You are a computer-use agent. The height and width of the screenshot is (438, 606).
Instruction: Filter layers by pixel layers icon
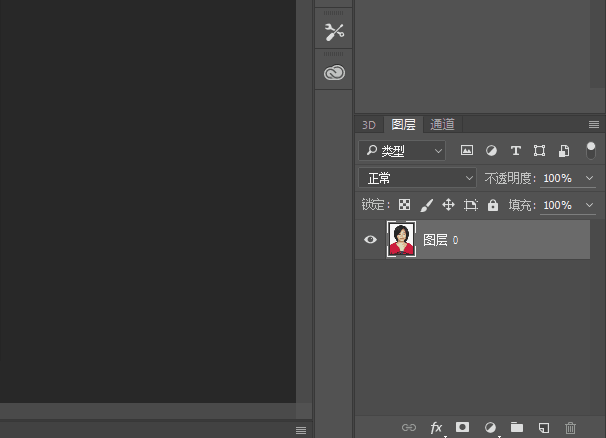[x=467, y=150]
